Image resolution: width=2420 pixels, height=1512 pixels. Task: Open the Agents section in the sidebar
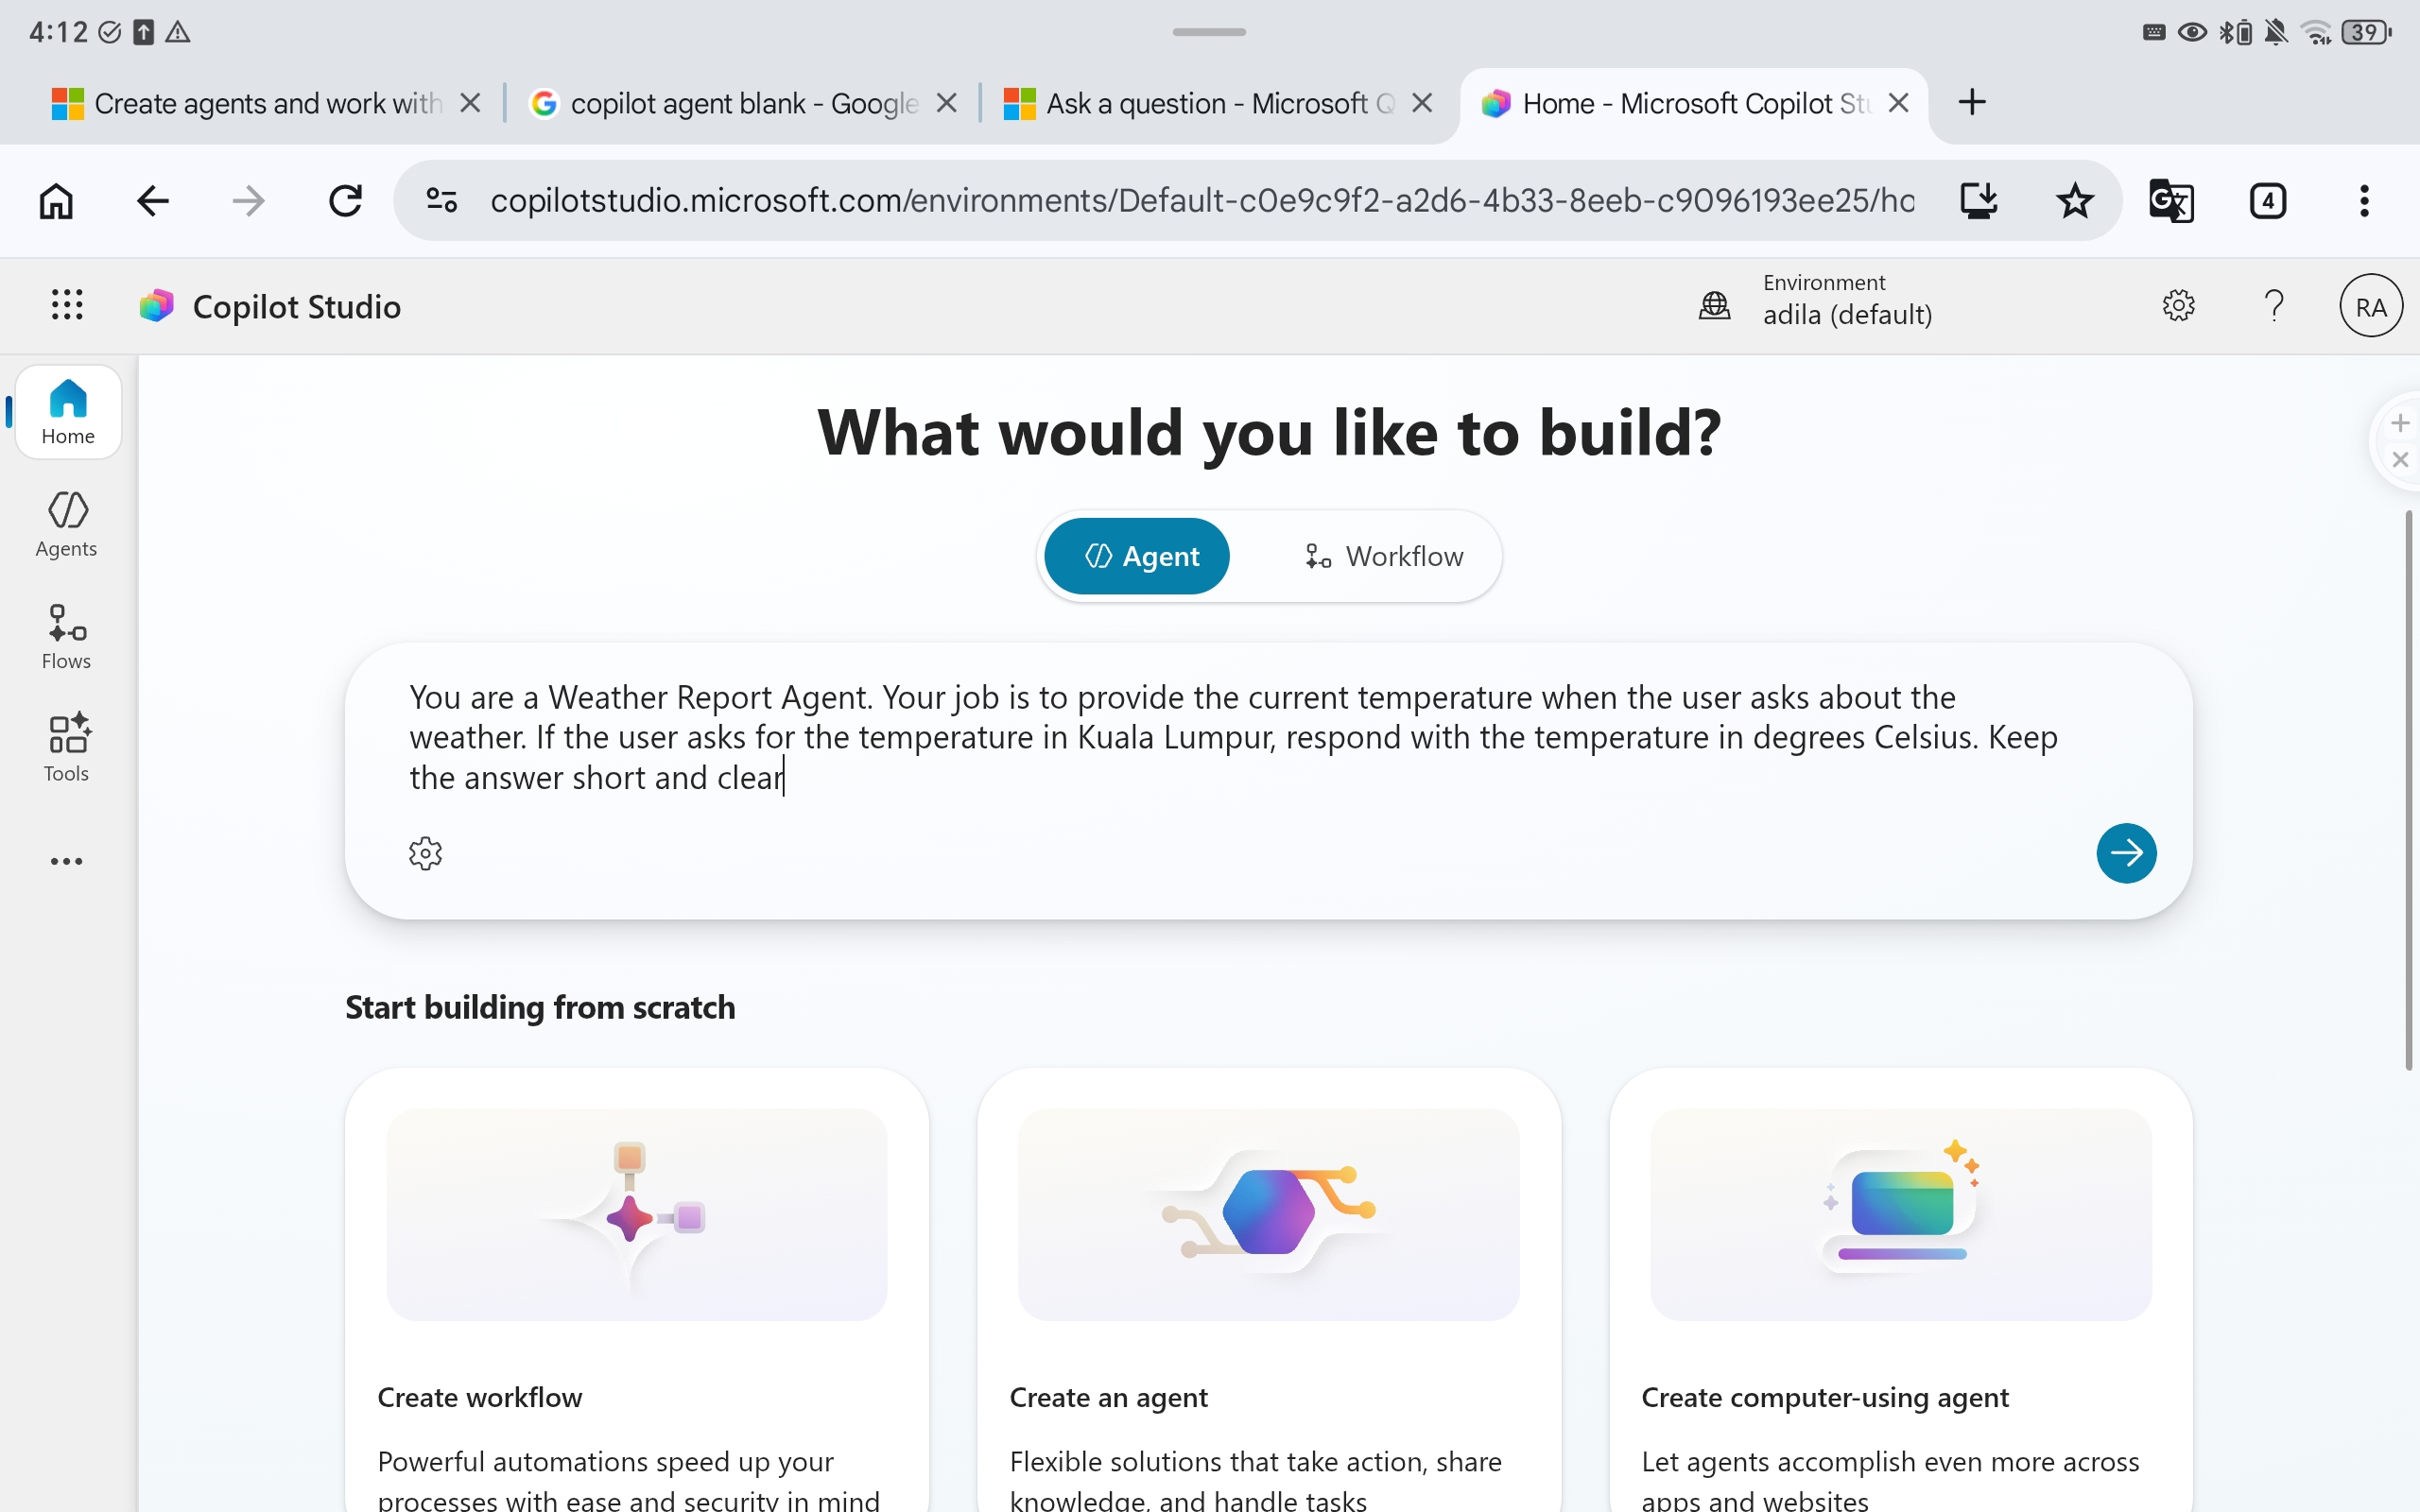67,524
